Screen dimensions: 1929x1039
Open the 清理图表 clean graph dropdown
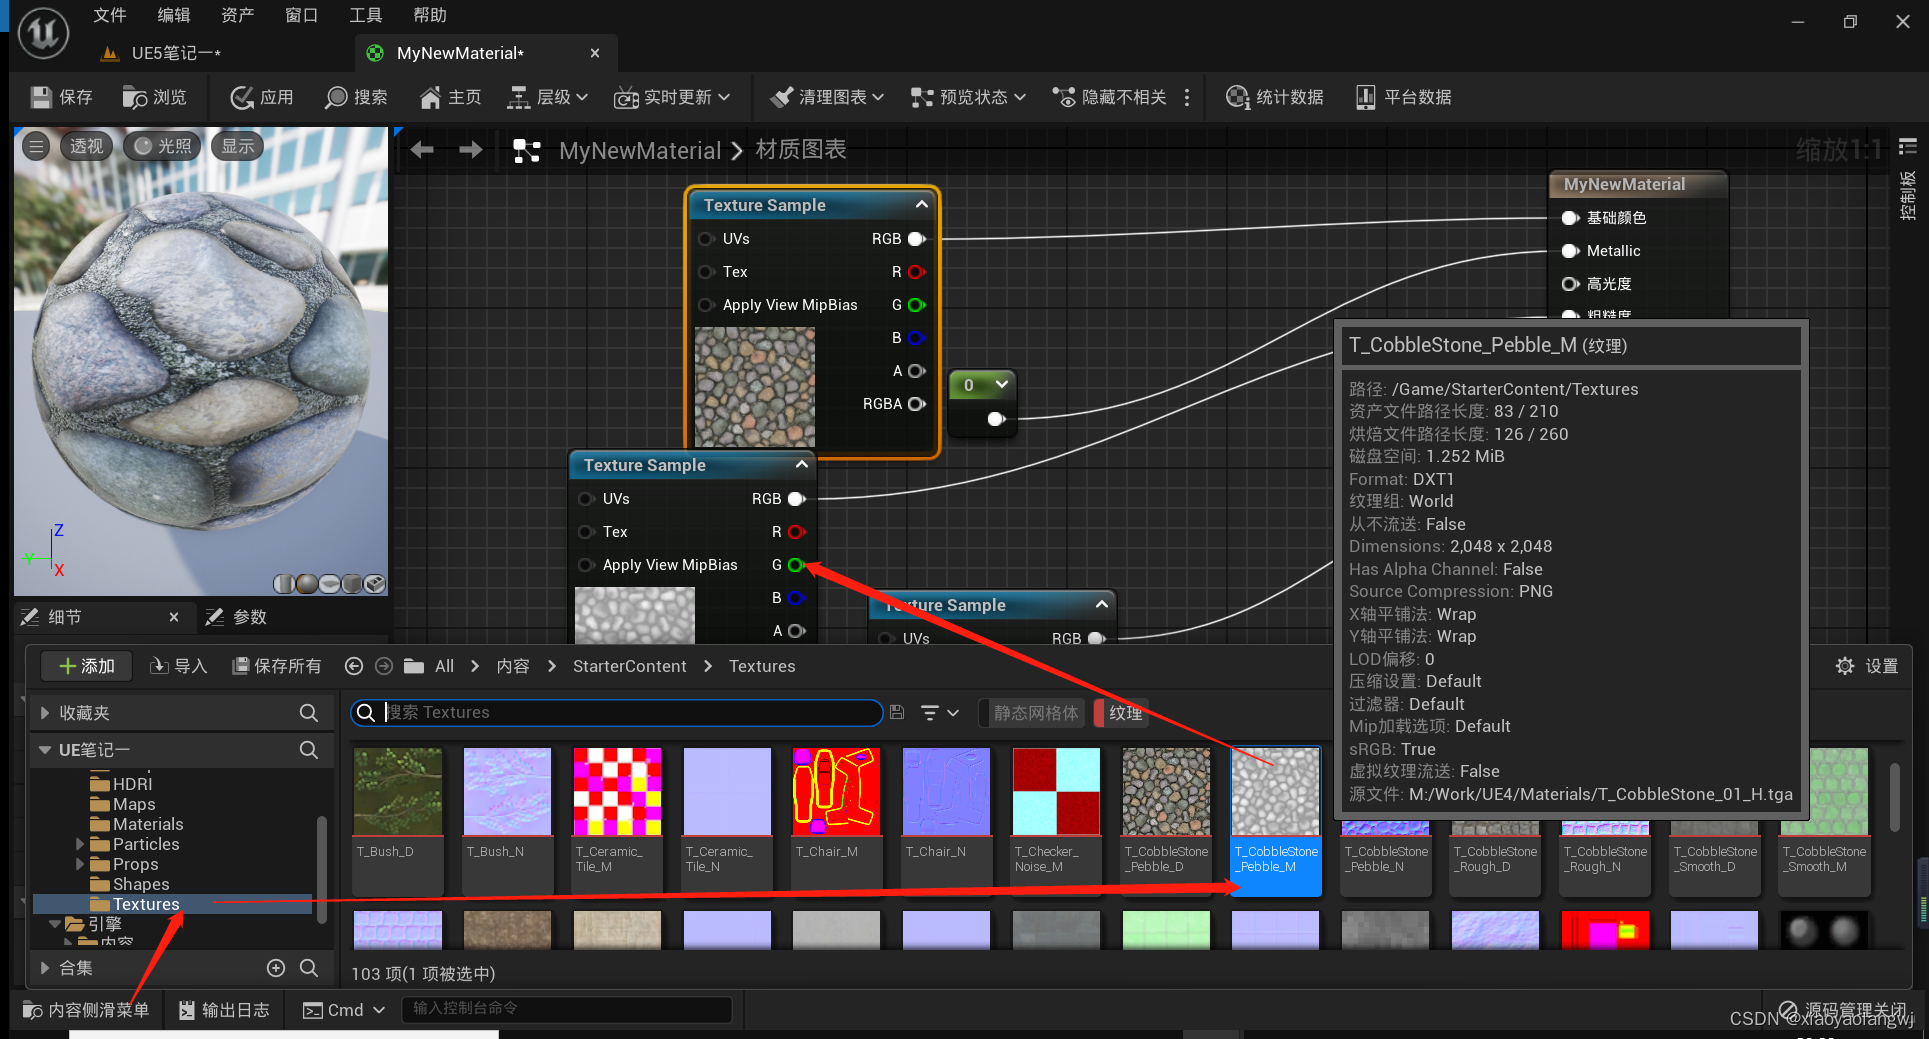click(x=827, y=97)
